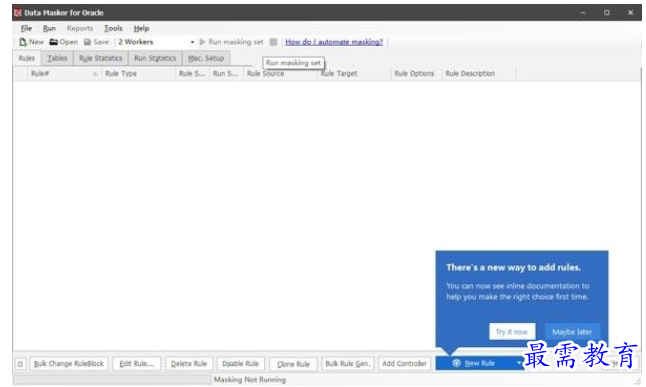Open the Run menu
This screenshot has width=646, height=387.
[x=49, y=28]
